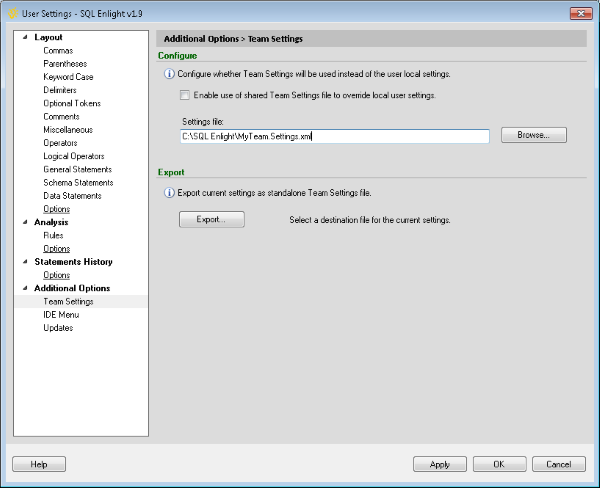Apply the current settings
This screenshot has height=488, width=600.
pos(440,464)
